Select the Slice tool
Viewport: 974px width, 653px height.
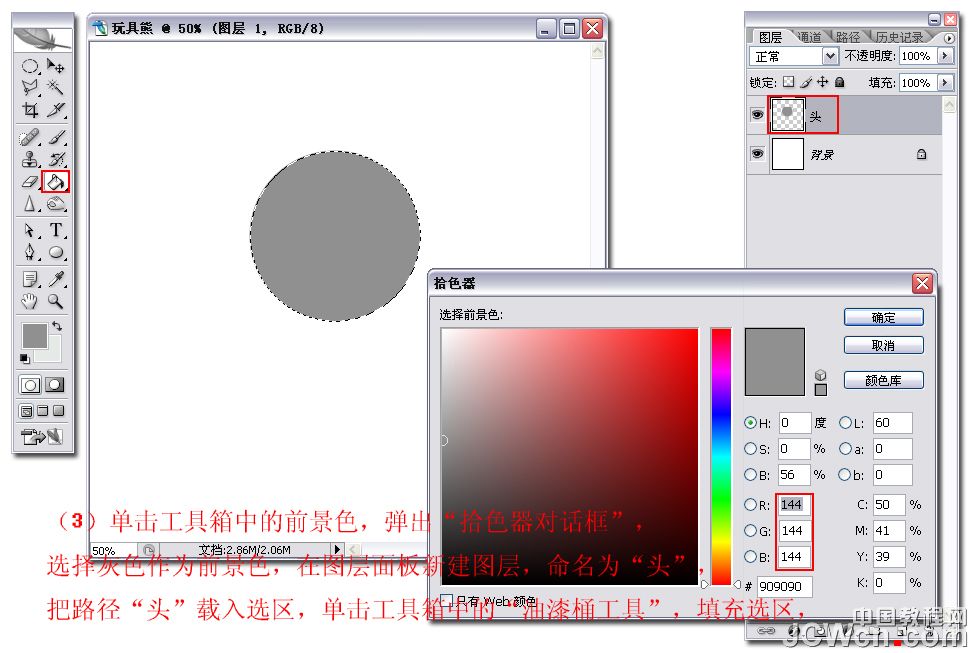click(56, 110)
